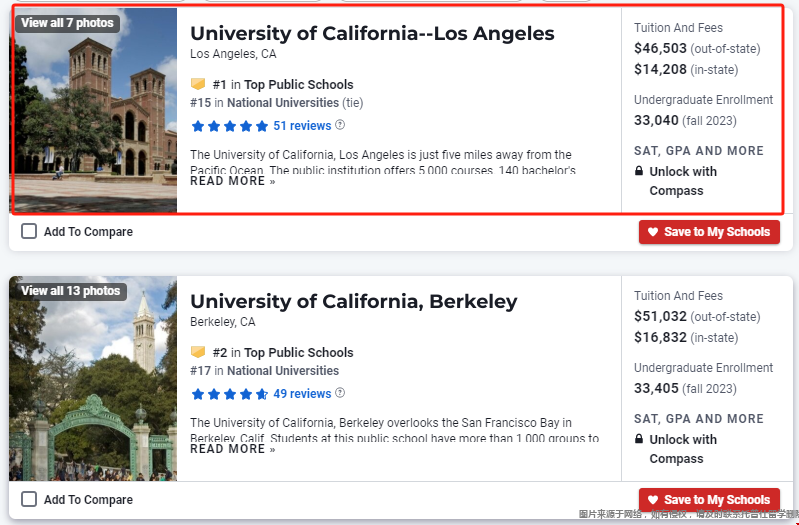Screen dimensions: 799x525
Task: Click the lock icon in UCLA's Unlock with Compass
Action: coord(638,171)
